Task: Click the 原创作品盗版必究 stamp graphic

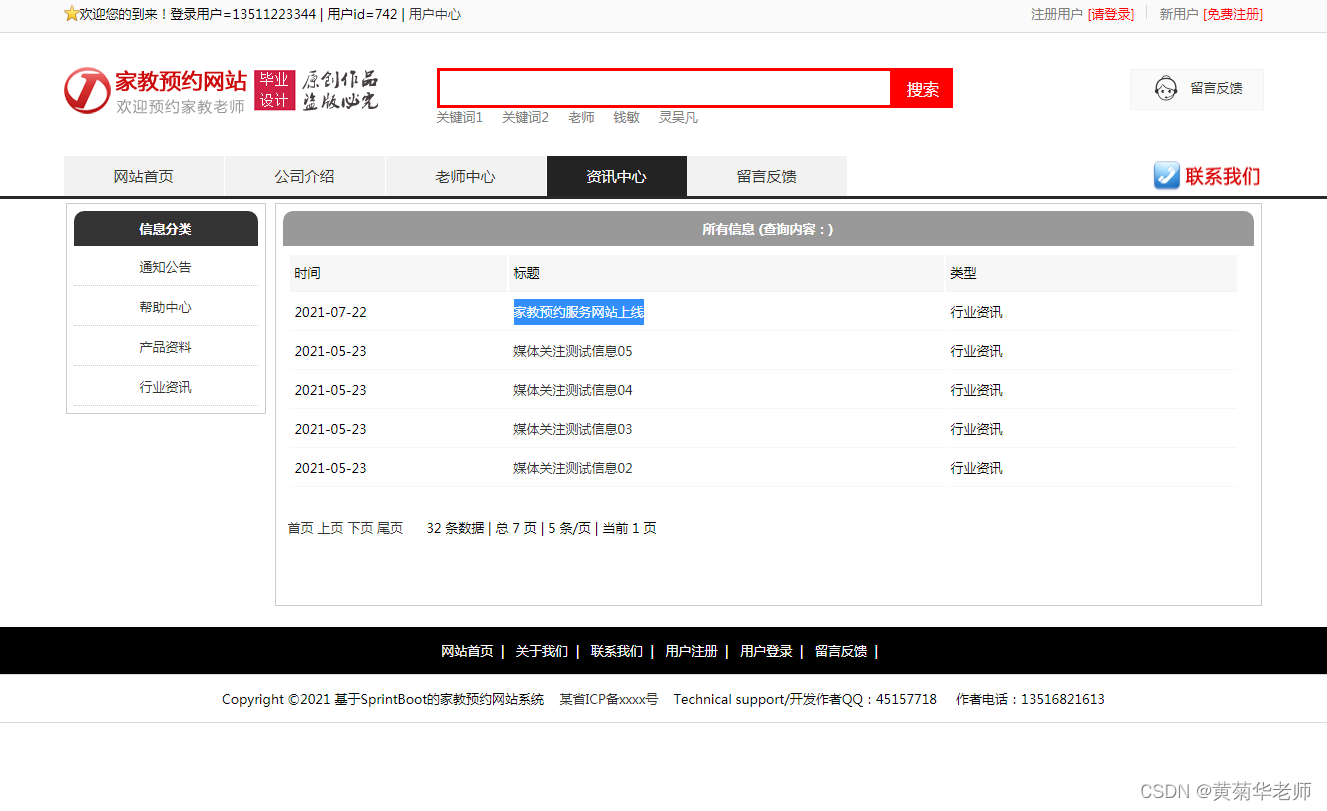Action: click(x=339, y=90)
